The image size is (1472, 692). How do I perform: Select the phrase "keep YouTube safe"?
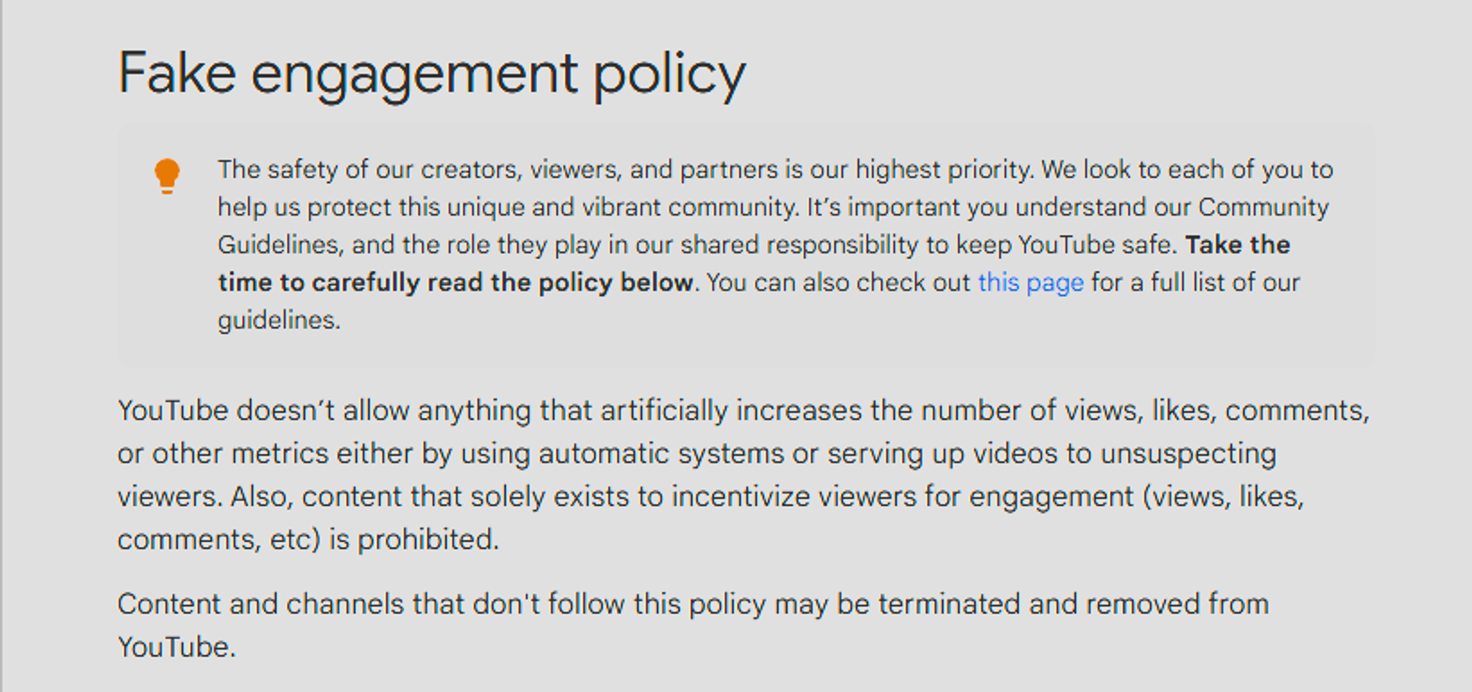[x=1069, y=245]
